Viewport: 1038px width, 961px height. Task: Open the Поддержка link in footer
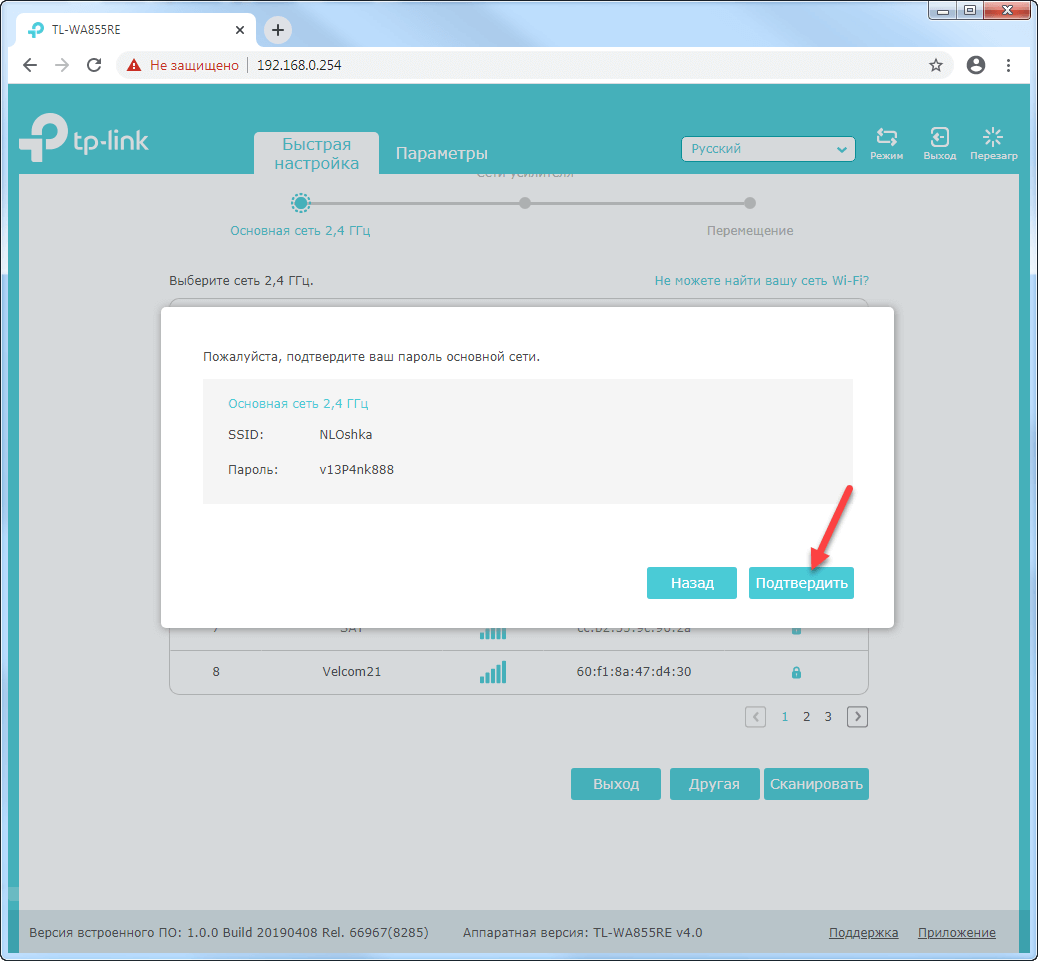pos(863,932)
